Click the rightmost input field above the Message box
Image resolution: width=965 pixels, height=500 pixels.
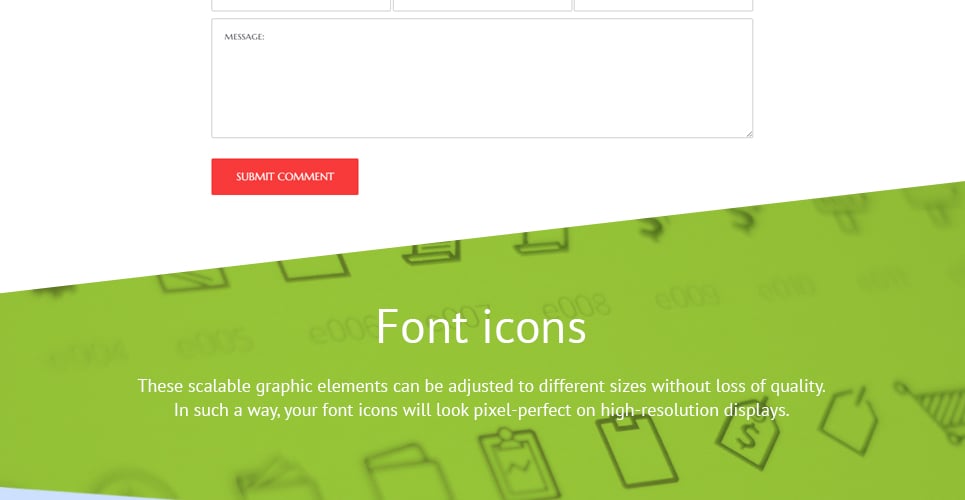coord(663,5)
